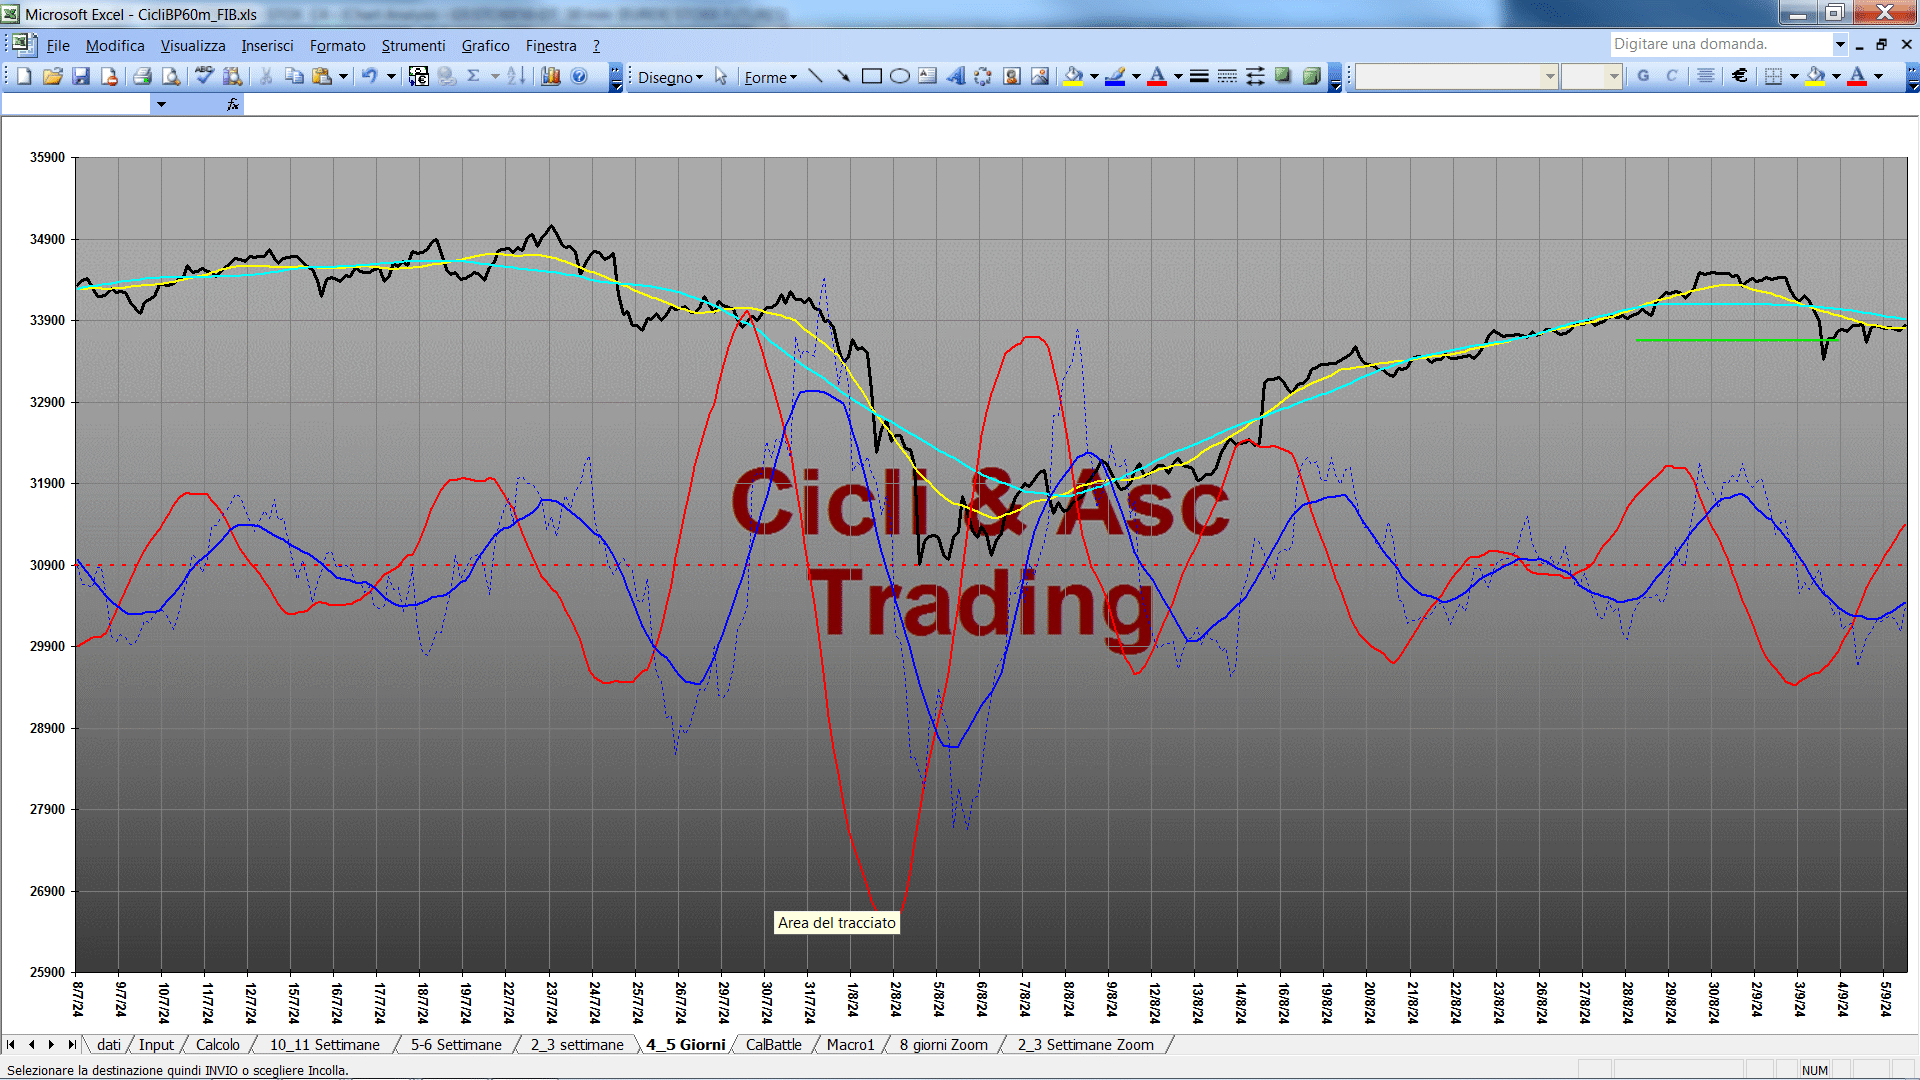The height and width of the screenshot is (1080, 1920).
Task: Sort ascending with the A-Z icon
Action: (516, 76)
